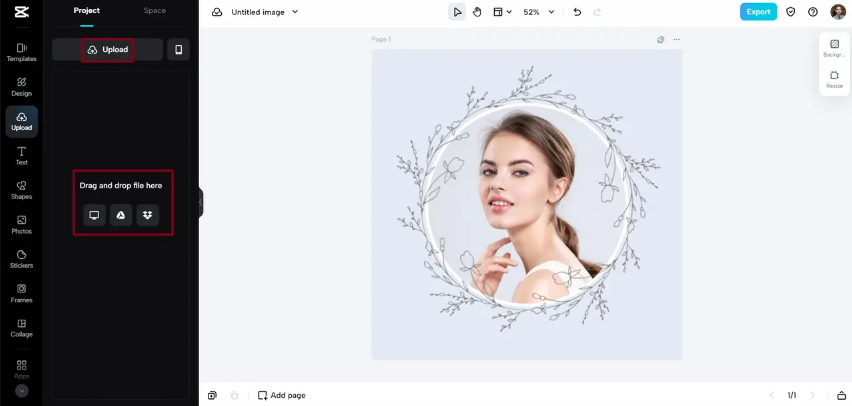Click duplicate page icon in bottom bar
The image size is (852, 406).
[x=212, y=395]
